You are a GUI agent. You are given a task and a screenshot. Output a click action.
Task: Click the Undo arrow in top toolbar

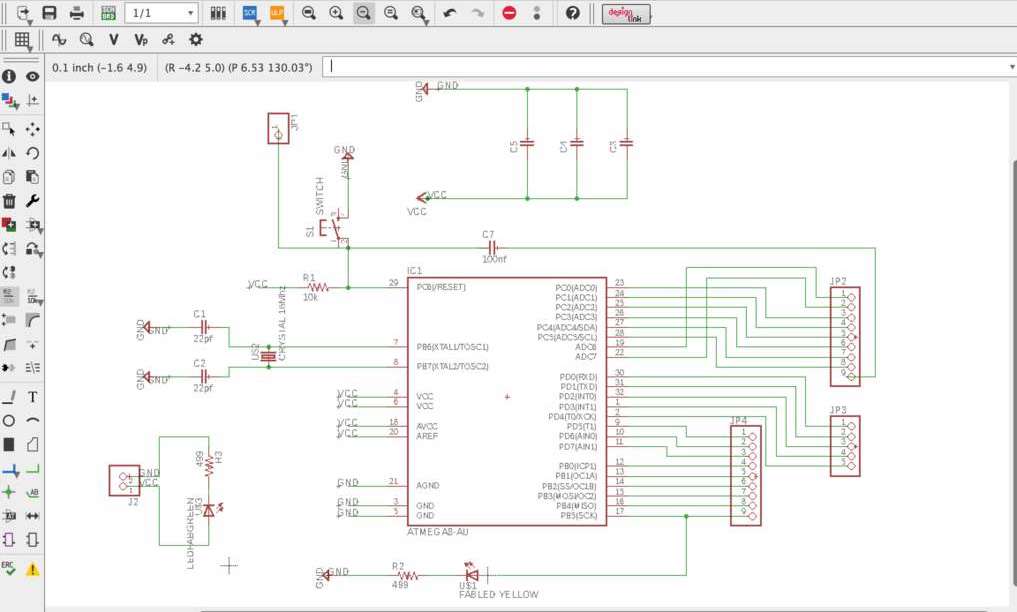pyautogui.click(x=449, y=13)
